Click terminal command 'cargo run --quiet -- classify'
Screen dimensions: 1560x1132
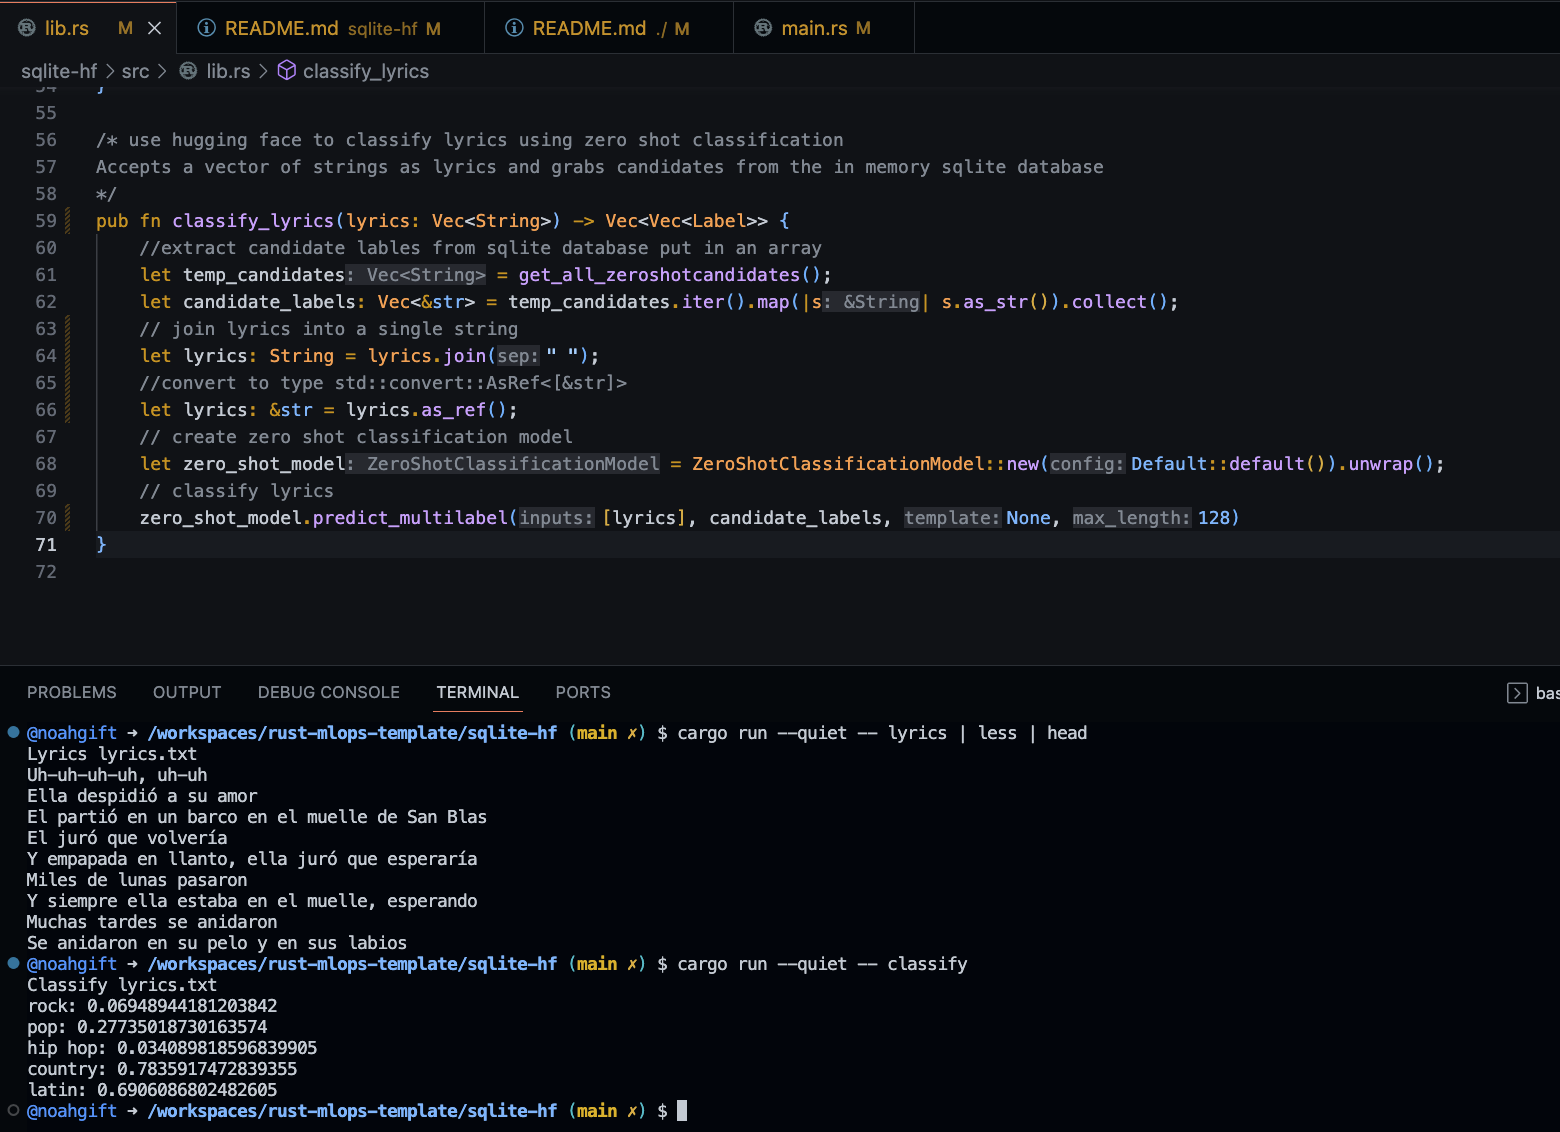pos(822,964)
